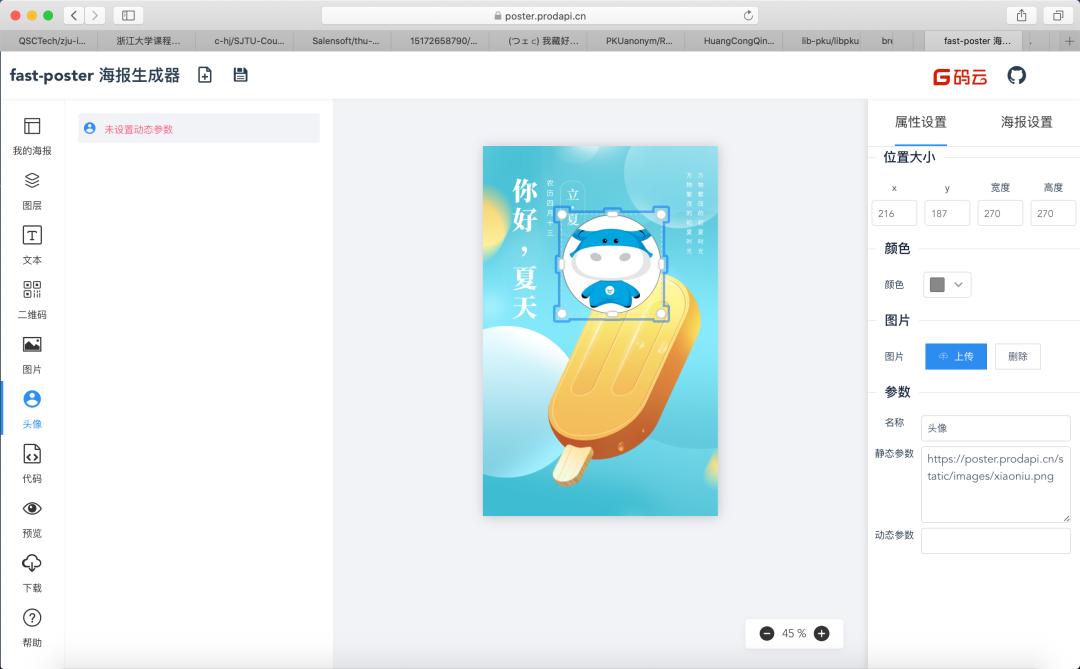
Task: Open the 浙江大学课程 browser tab
Action: tap(147, 41)
